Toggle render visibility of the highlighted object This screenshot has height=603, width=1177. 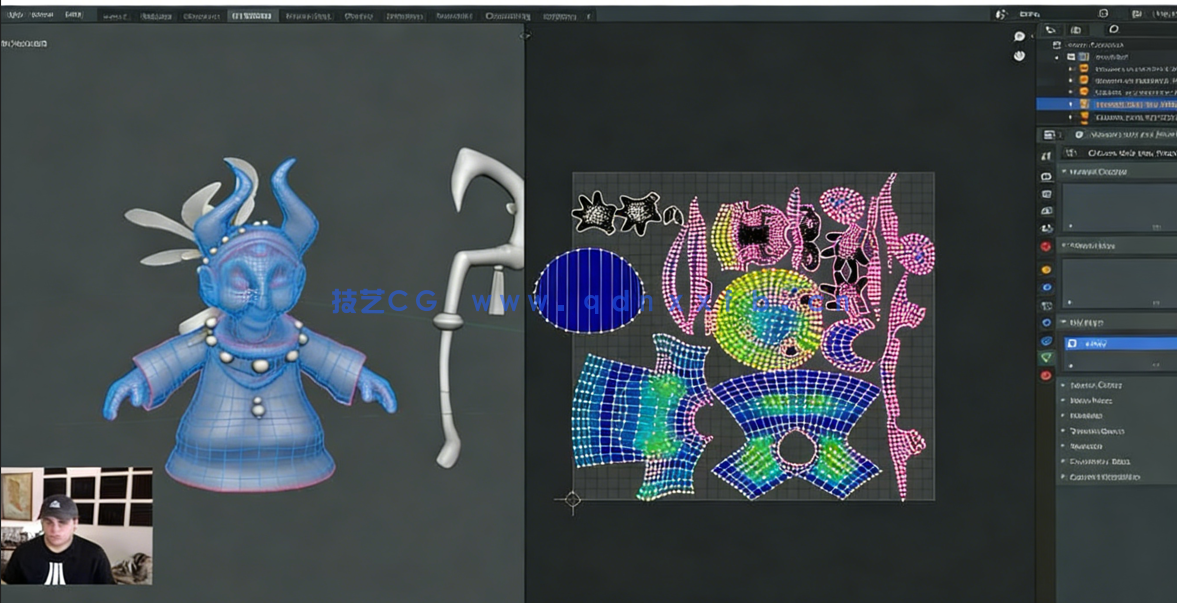pos(1174,102)
